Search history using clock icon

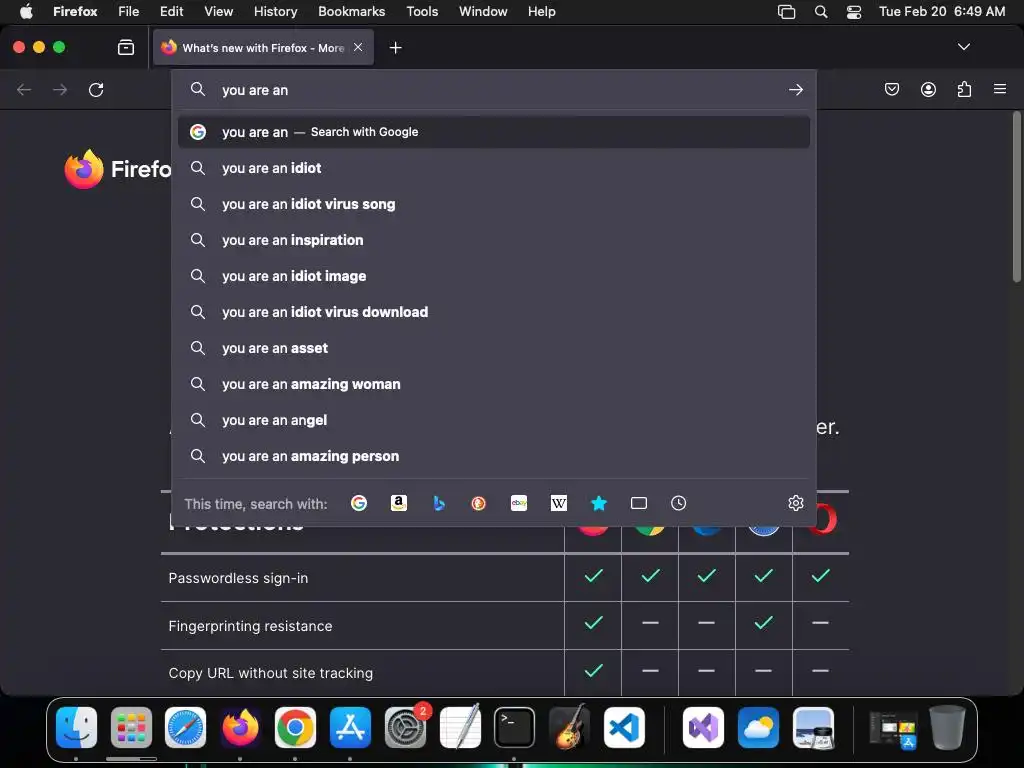coord(679,503)
